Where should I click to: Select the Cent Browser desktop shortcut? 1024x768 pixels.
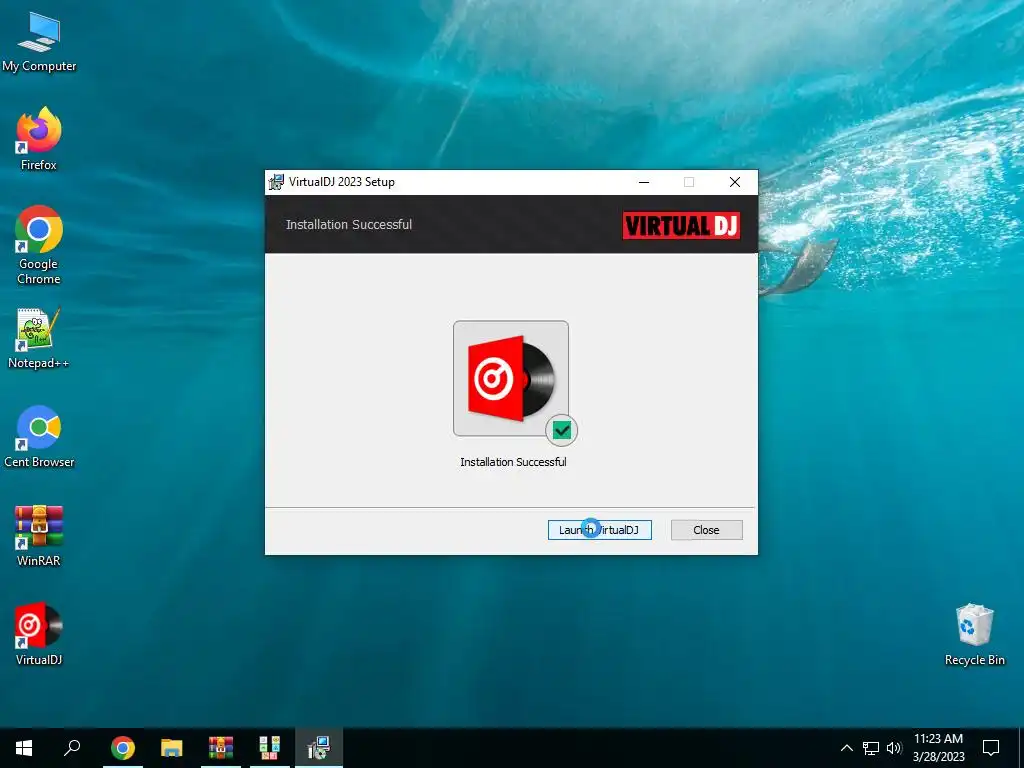(39, 437)
